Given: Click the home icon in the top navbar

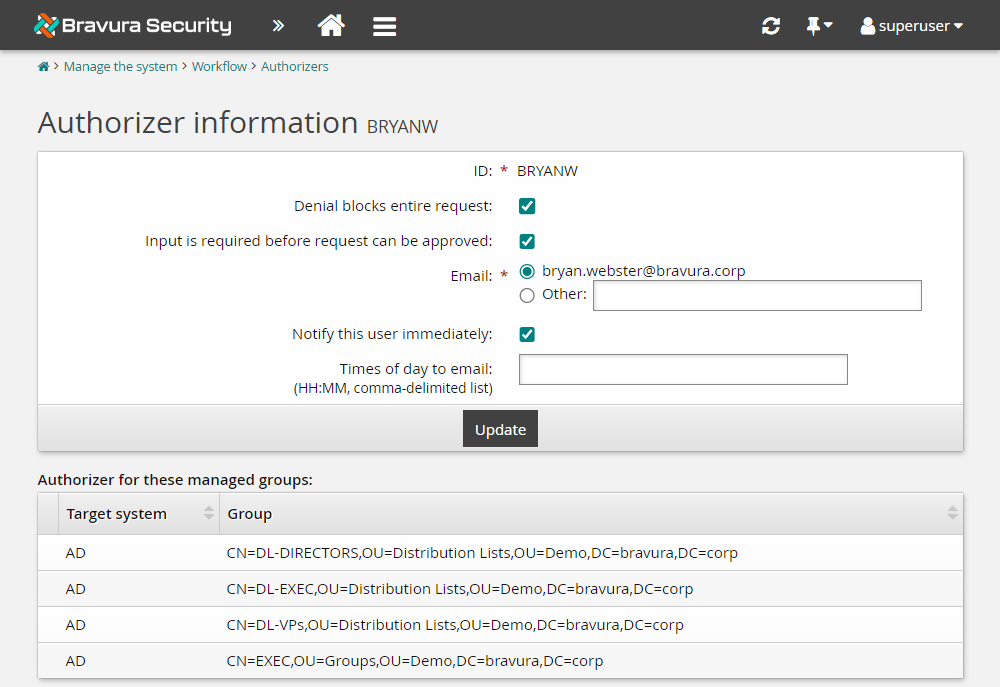Looking at the screenshot, I should (331, 25).
